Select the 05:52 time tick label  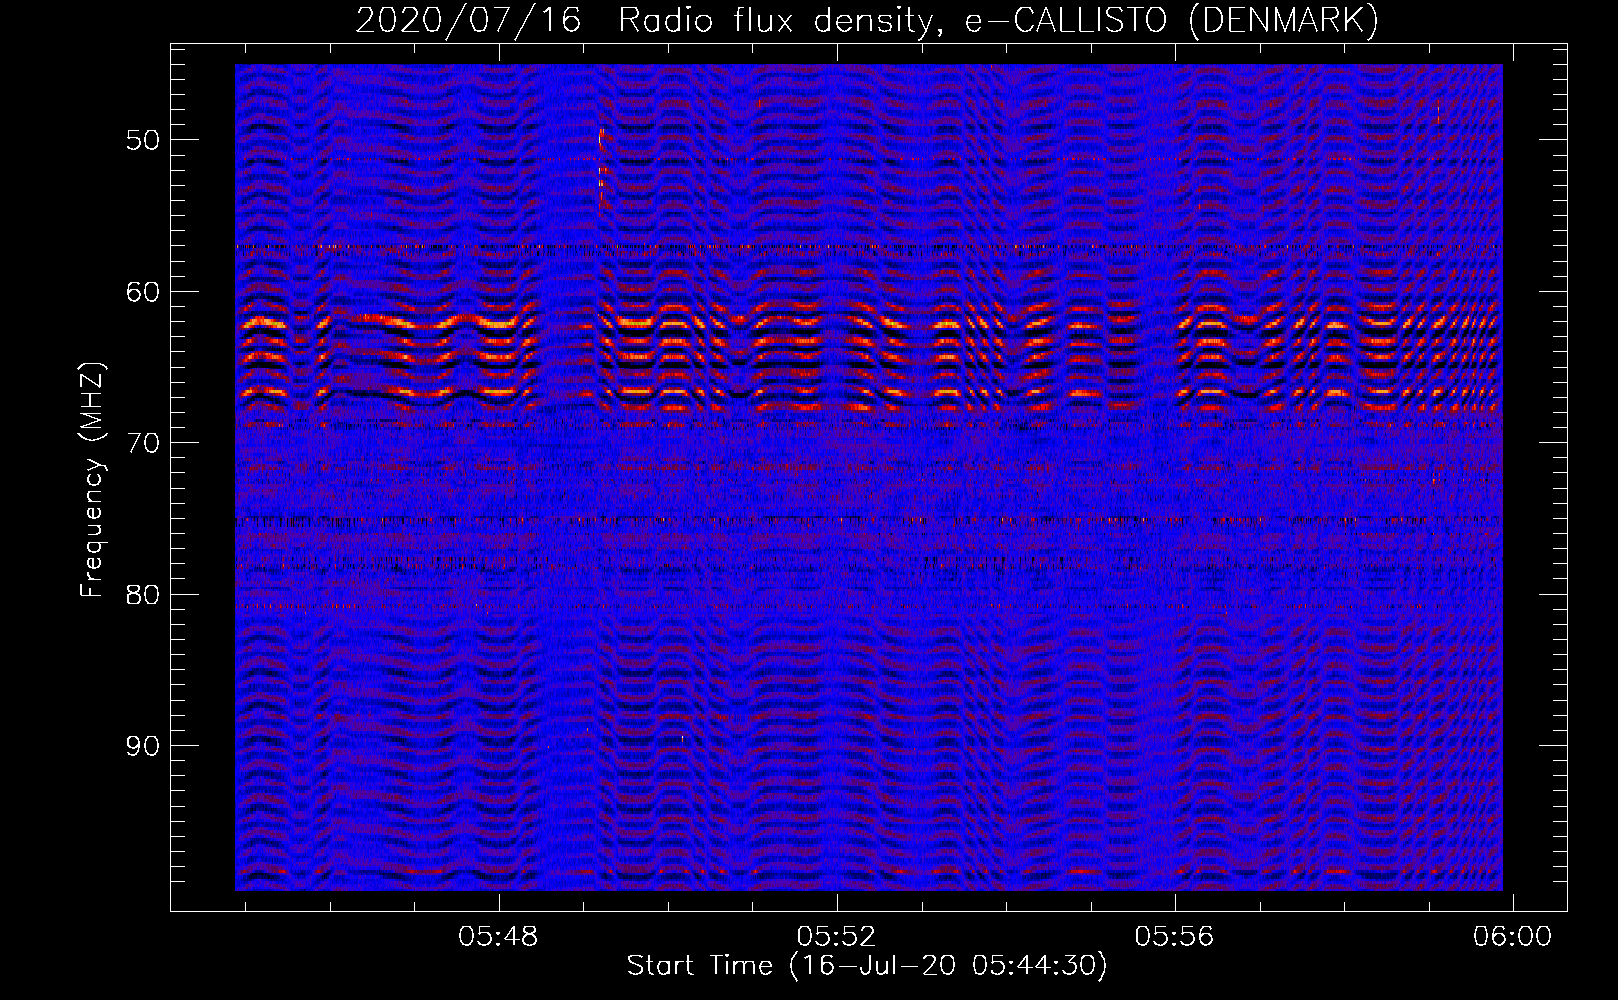pyautogui.click(x=836, y=937)
